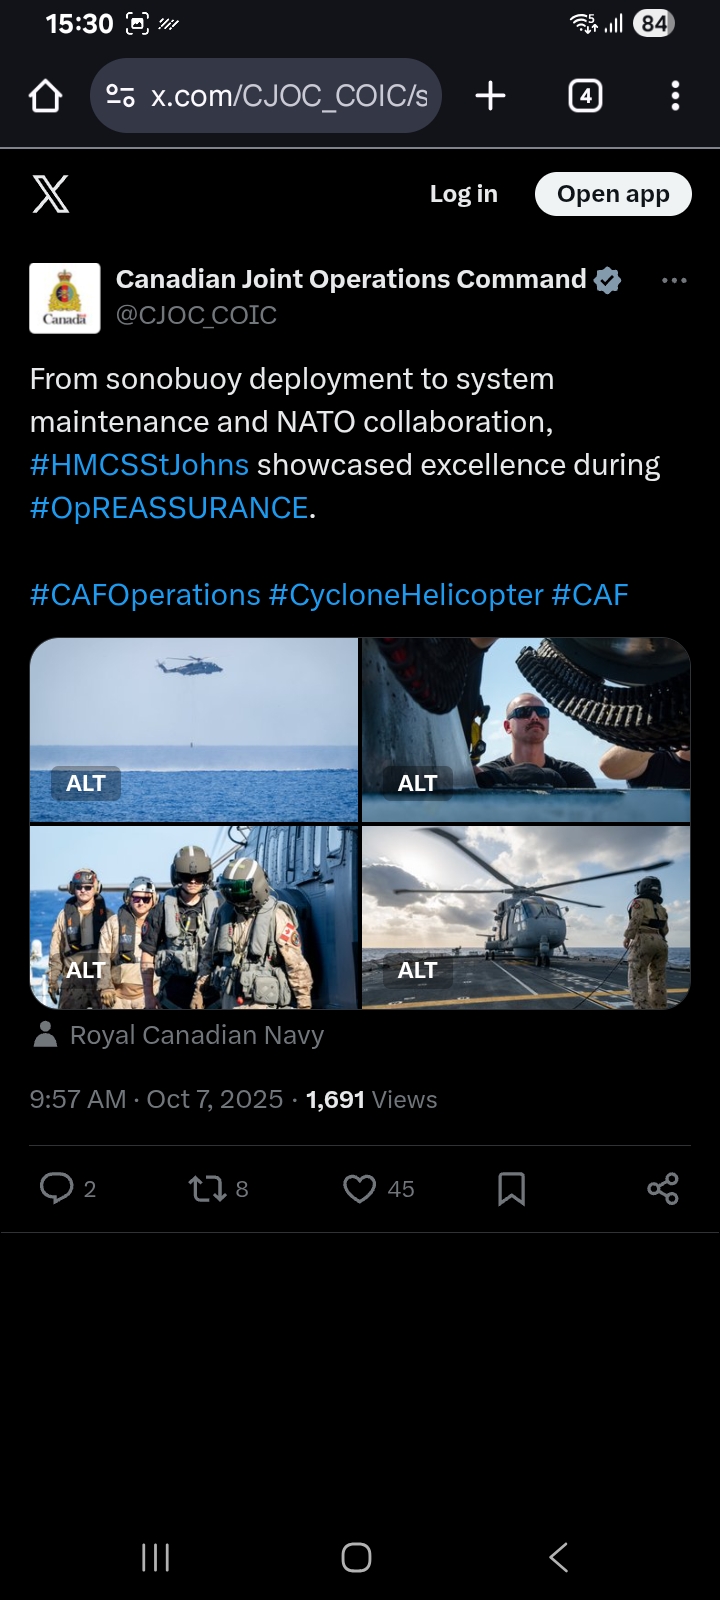Open Canadian Joint Operations Command profile avatar
Screen dimensions: 720x1600
(65, 298)
